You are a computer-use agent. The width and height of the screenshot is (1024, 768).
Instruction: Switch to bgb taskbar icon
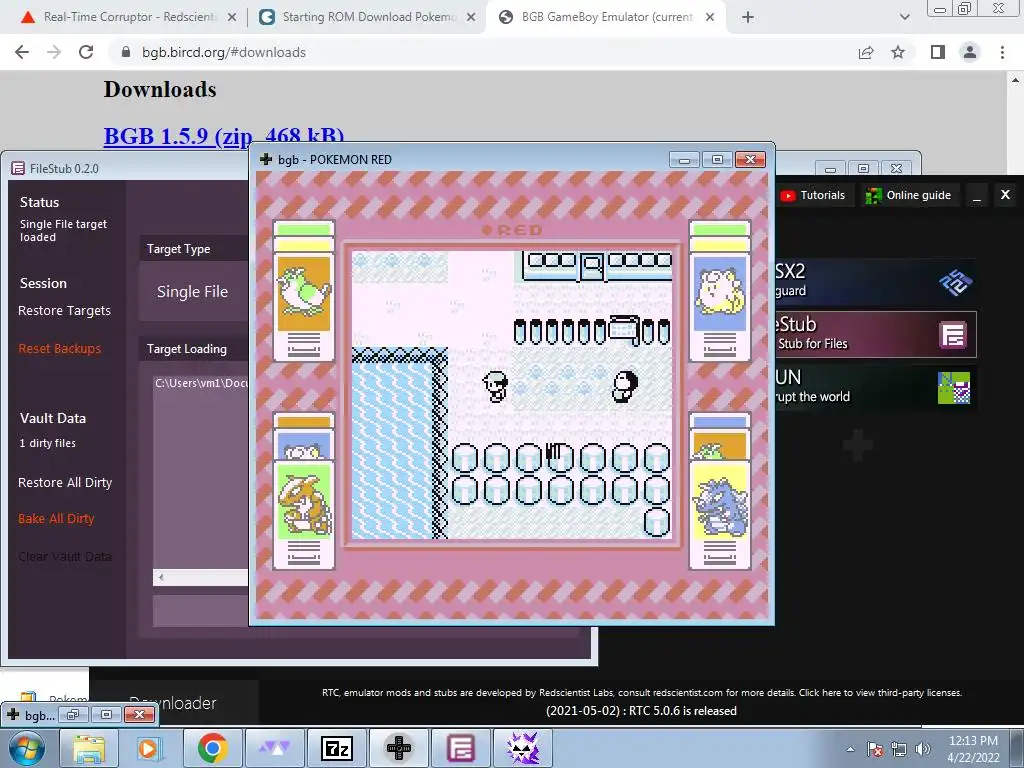pyautogui.click(x=399, y=748)
